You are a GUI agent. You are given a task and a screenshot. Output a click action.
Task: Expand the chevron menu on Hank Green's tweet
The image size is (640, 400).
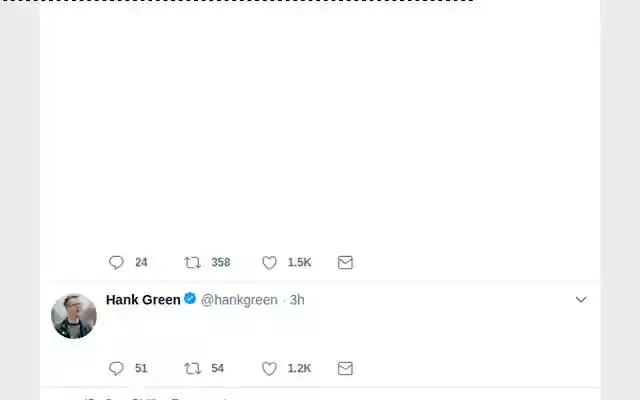pos(581,300)
